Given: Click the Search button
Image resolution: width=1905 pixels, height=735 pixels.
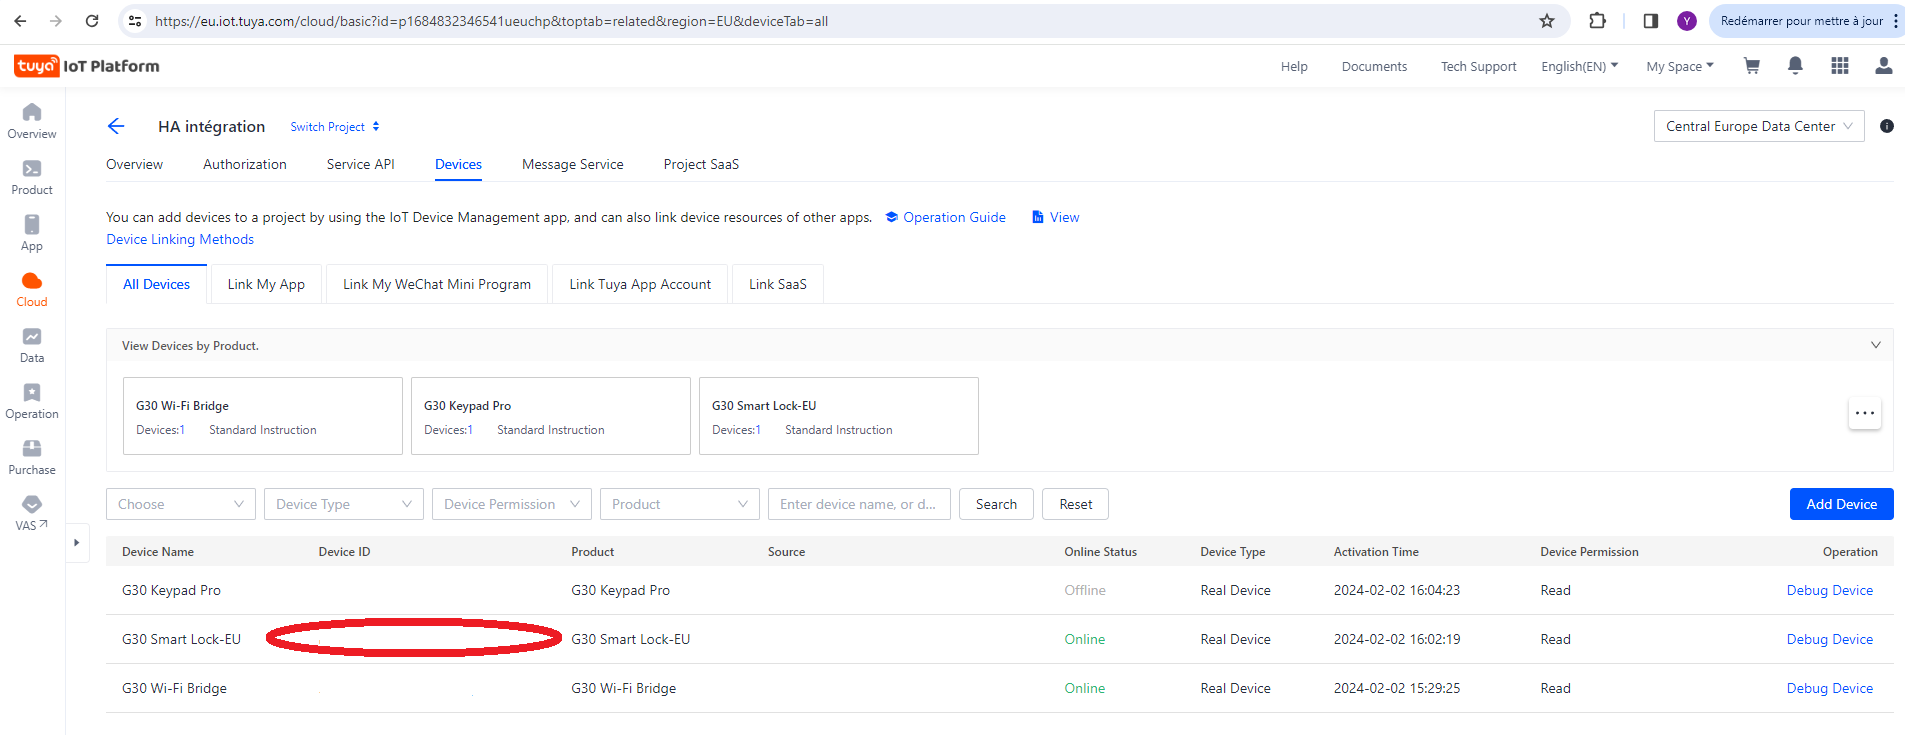Looking at the screenshot, I should [996, 504].
